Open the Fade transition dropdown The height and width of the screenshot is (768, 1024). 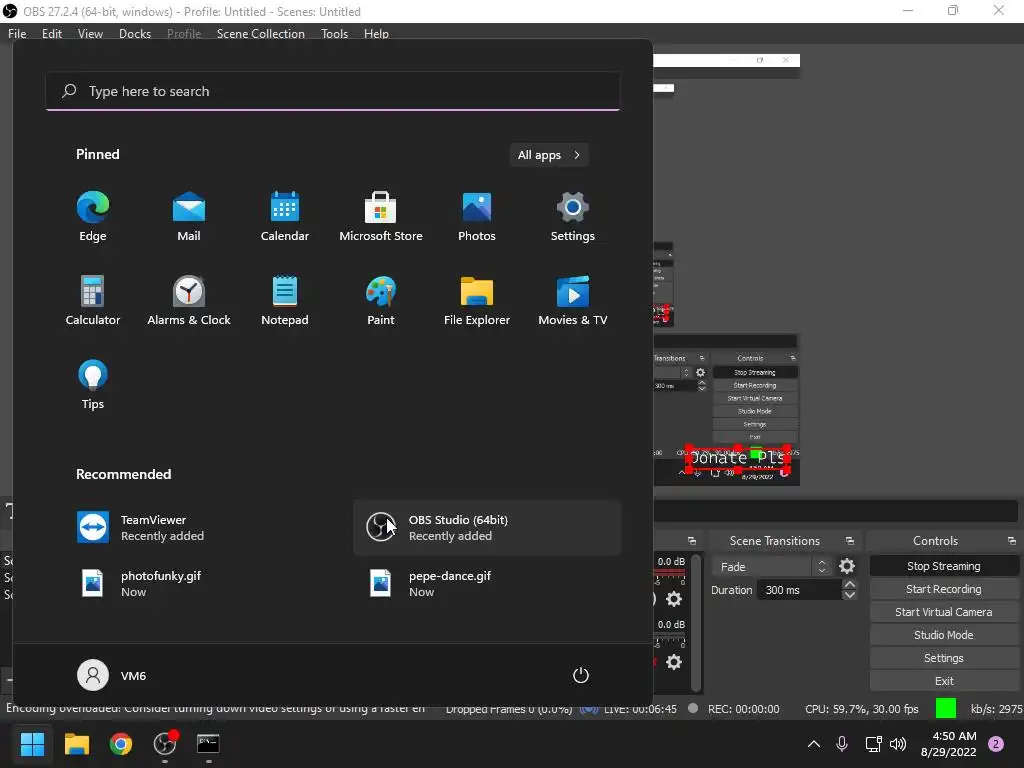tap(771, 567)
